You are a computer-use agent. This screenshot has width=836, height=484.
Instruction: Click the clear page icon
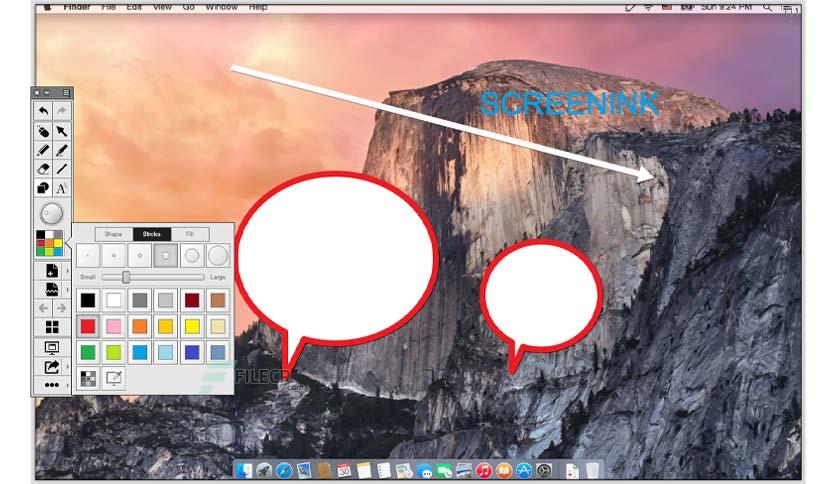pyautogui.click(x=52, y=289)
